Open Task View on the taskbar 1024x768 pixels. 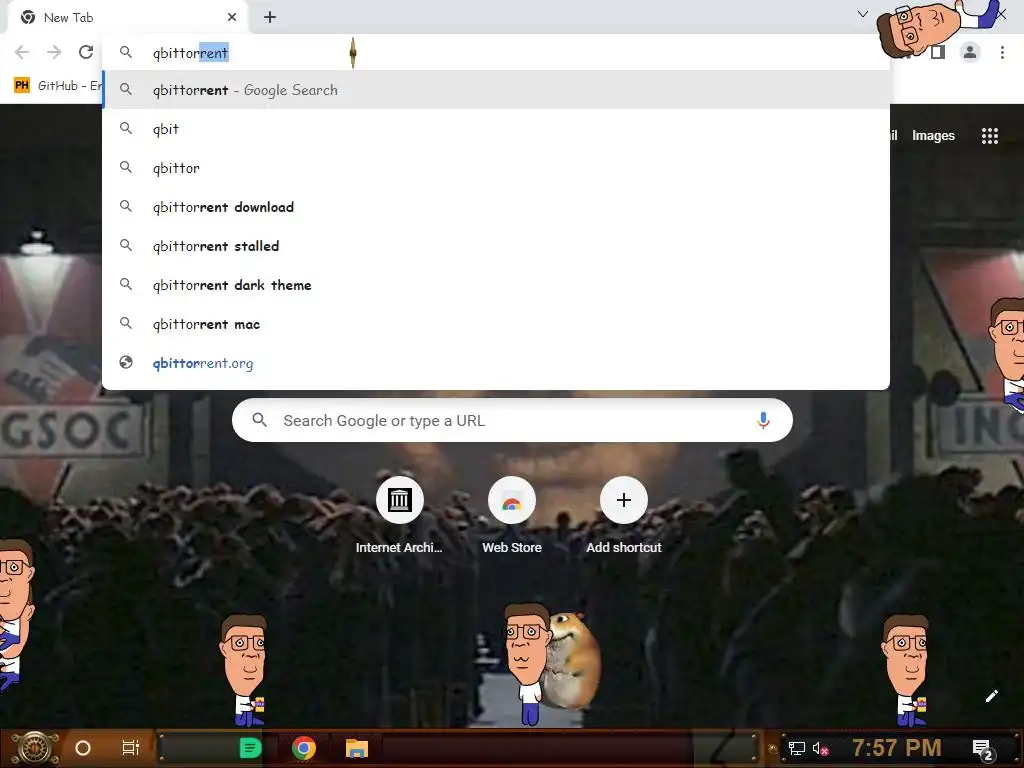point(131,748)
